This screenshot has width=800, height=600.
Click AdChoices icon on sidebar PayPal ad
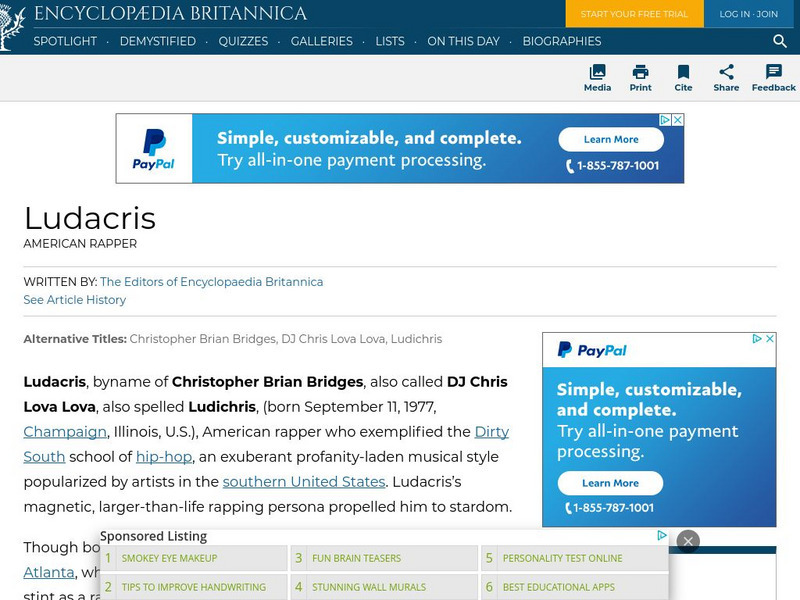(757, 338)
